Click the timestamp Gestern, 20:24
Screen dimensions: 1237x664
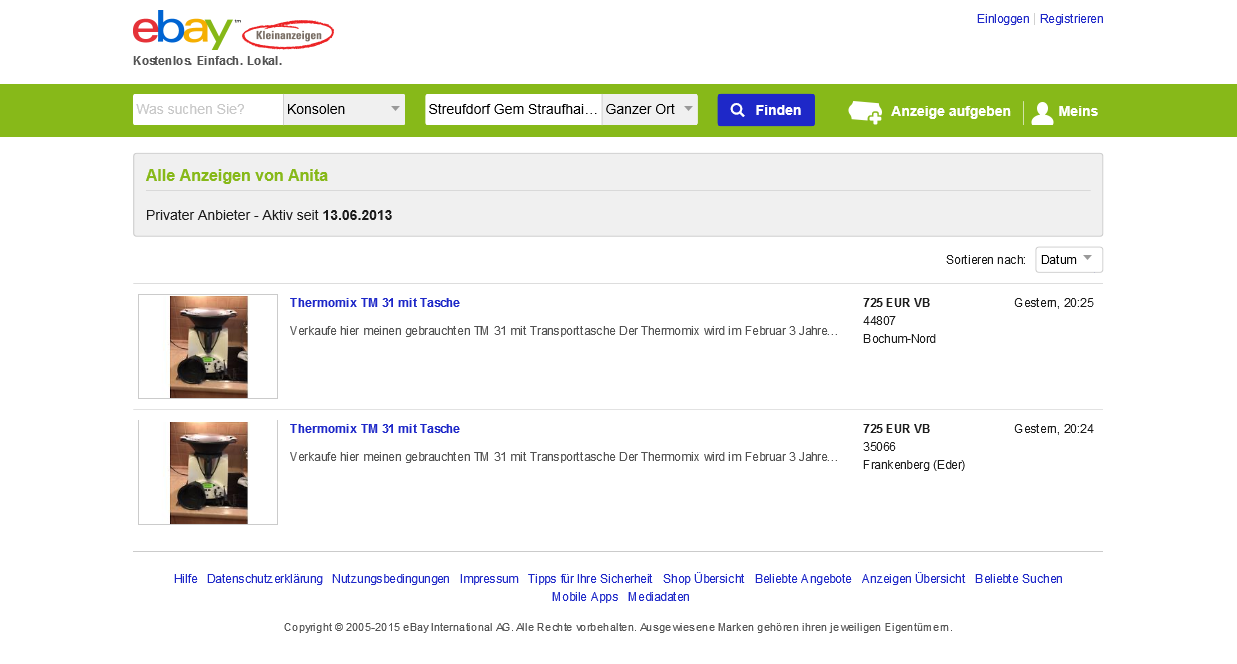(x=1054, y=429)
